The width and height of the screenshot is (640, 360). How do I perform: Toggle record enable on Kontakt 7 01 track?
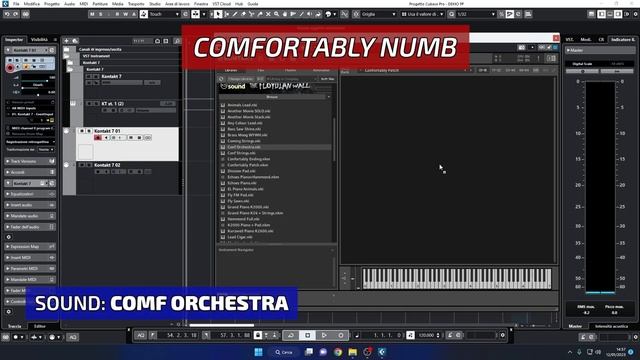point(98,138)
